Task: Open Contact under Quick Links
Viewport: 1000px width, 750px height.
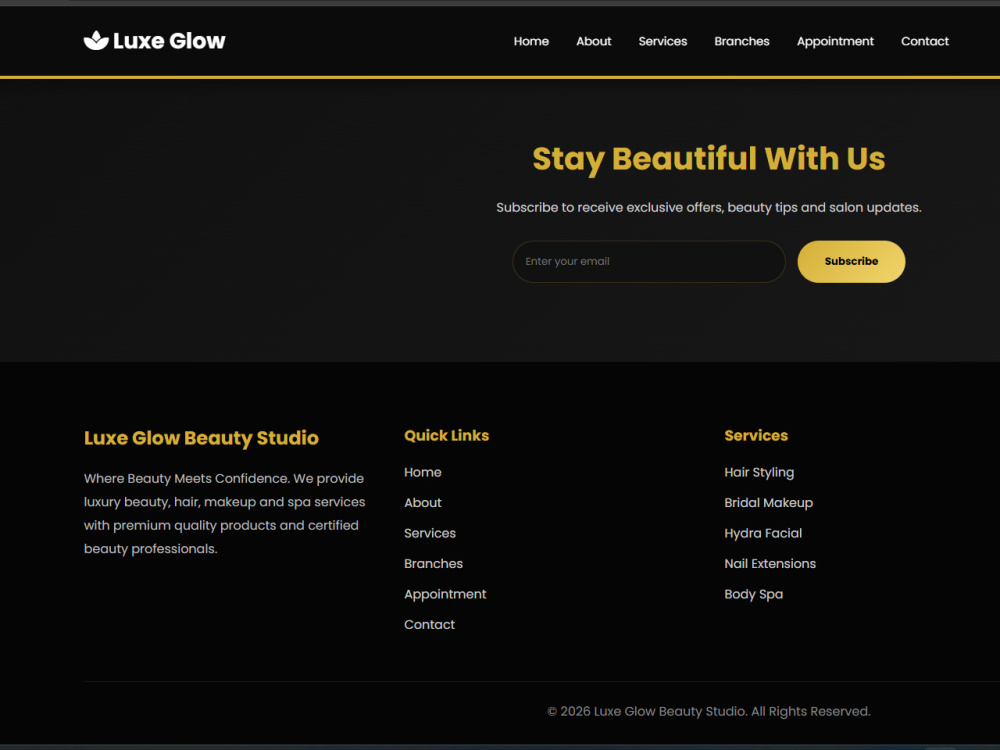Action: 430,625
